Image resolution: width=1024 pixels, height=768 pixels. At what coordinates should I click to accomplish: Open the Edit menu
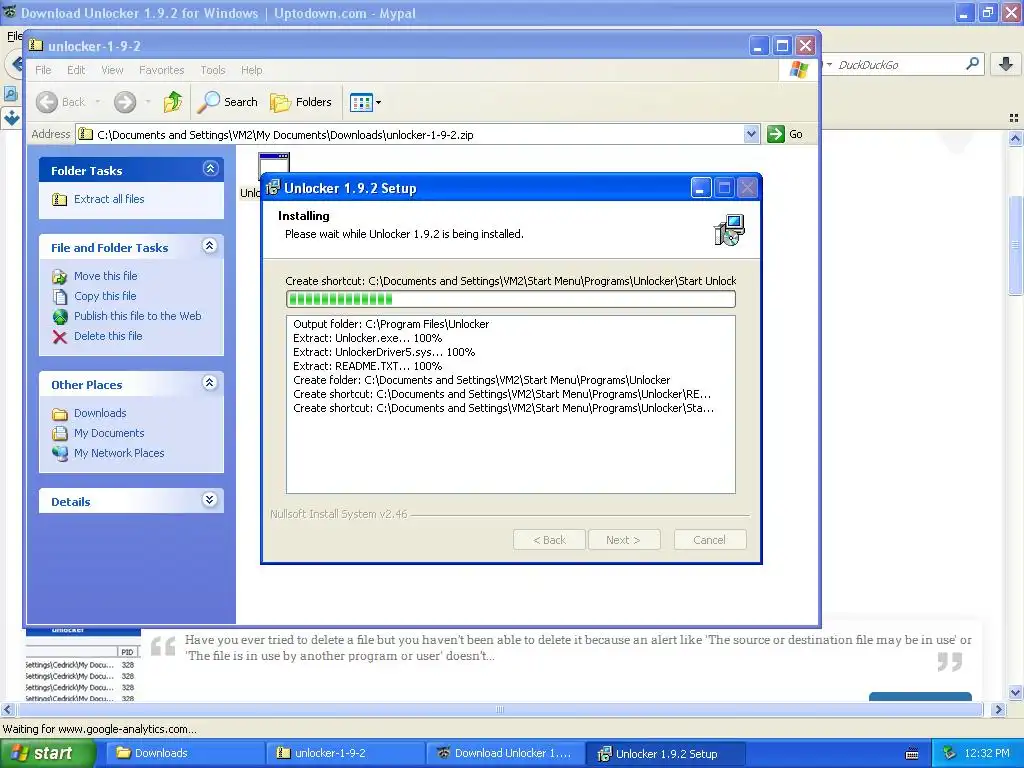pyautogui.click(x=76, y=70)
